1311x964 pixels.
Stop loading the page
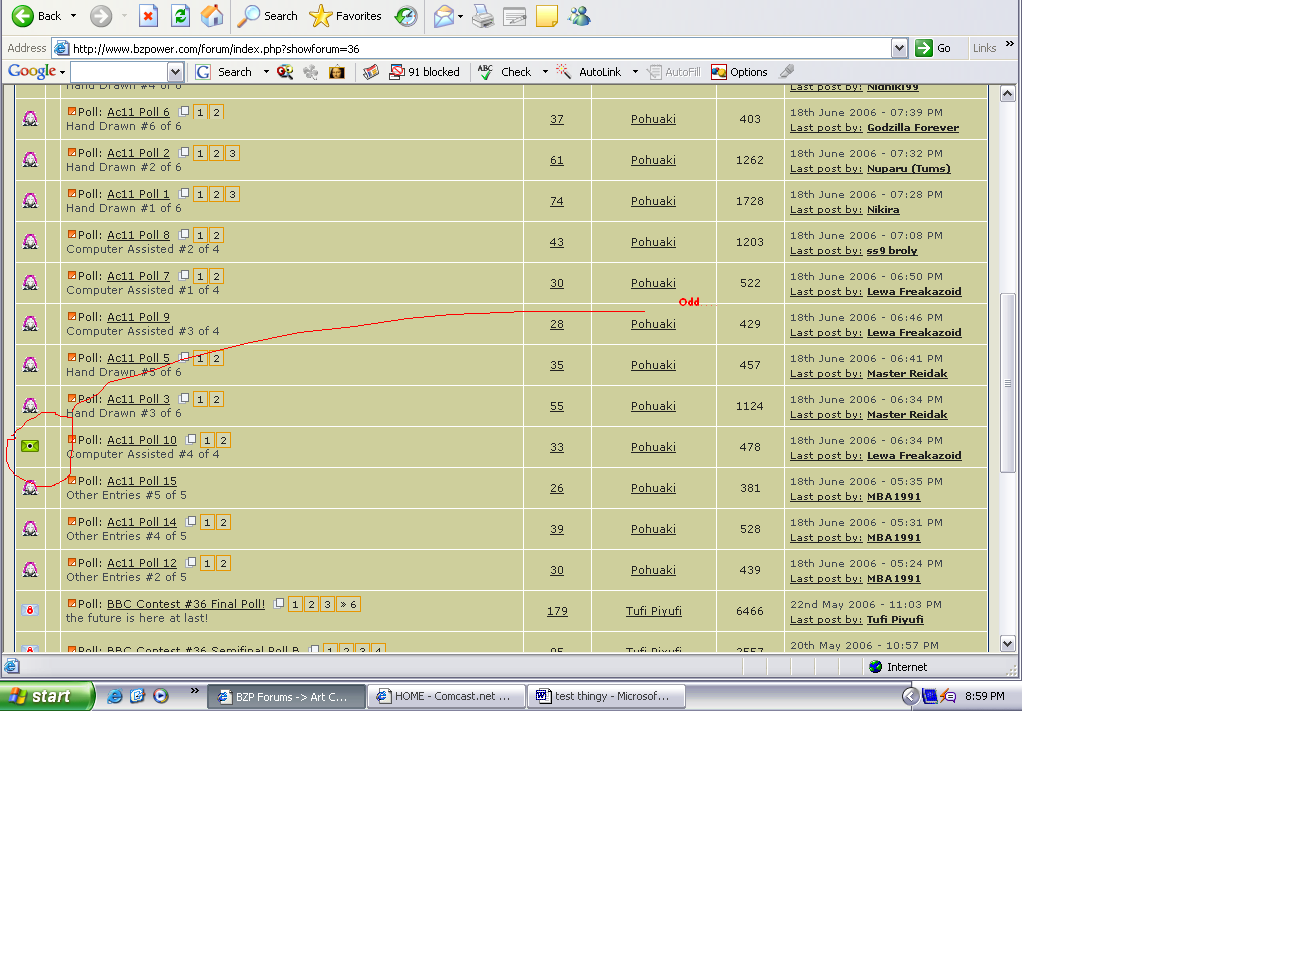pos(148,16)
